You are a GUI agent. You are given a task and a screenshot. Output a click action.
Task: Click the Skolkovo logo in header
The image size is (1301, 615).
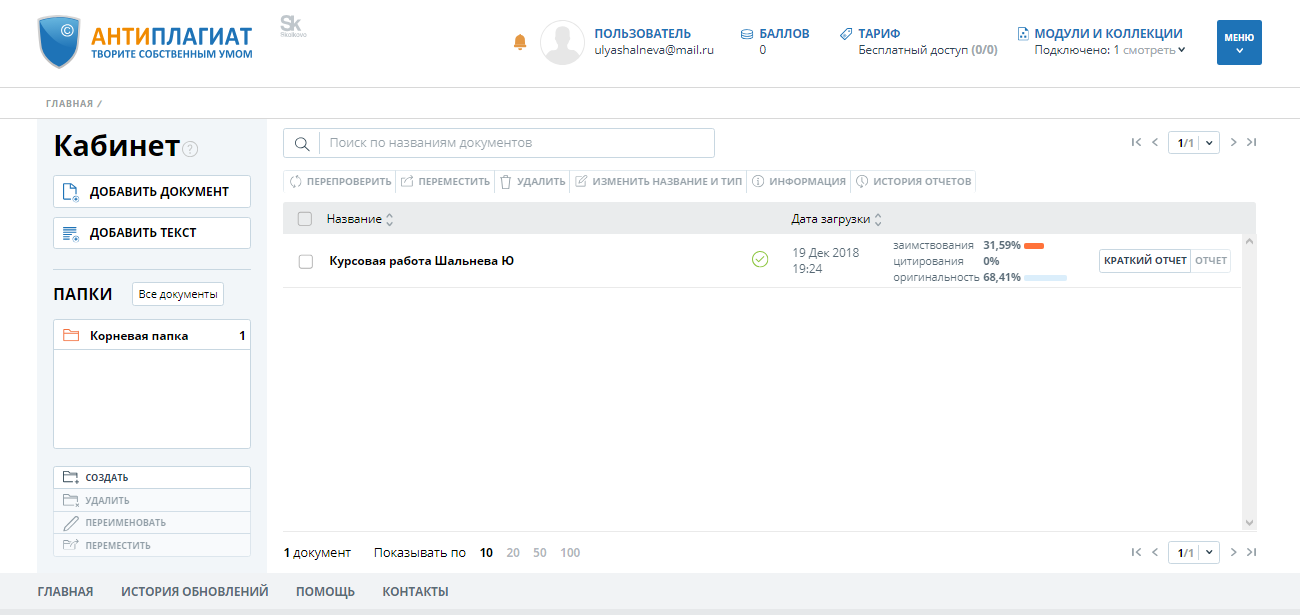[x=291, y=27]
